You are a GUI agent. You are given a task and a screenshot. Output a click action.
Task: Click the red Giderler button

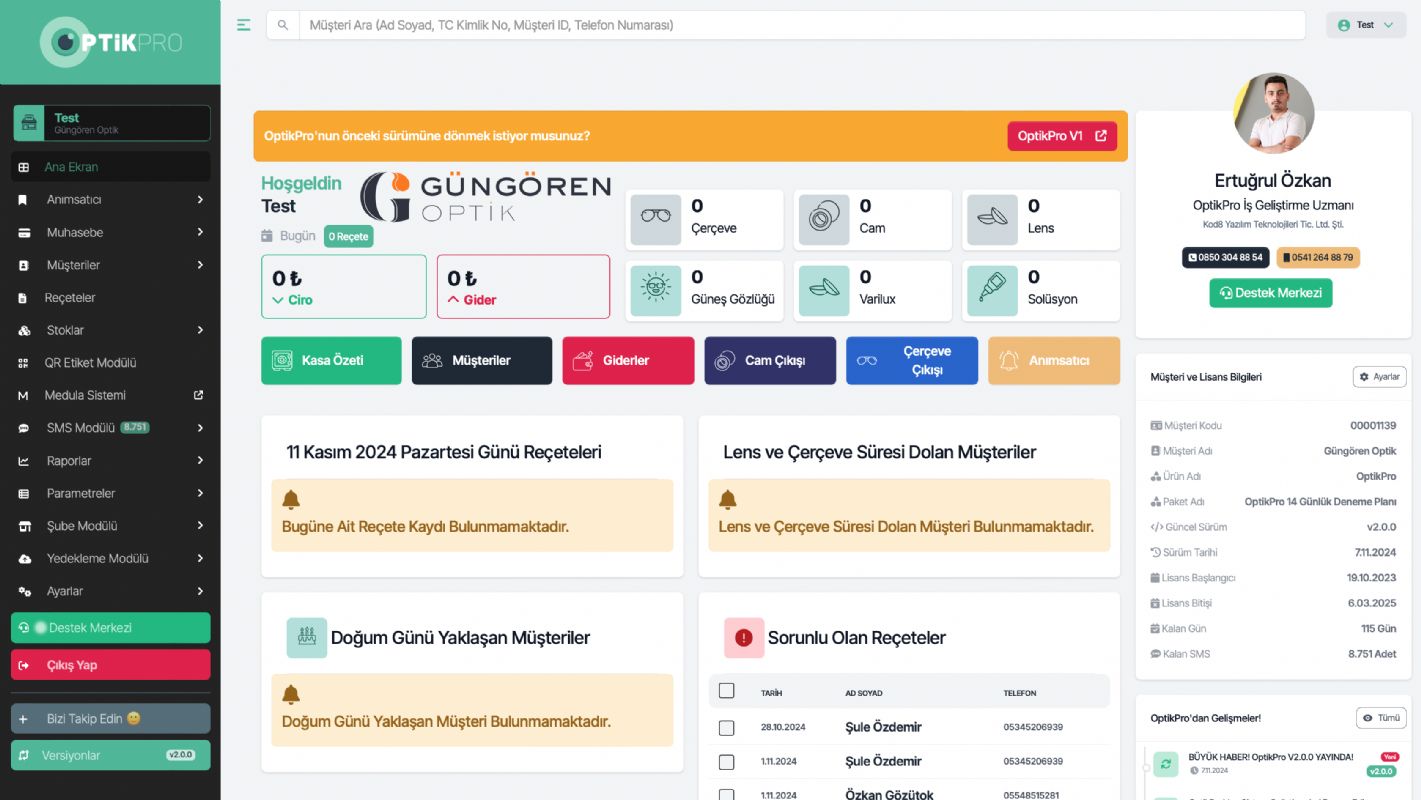[x=628, y=360]
